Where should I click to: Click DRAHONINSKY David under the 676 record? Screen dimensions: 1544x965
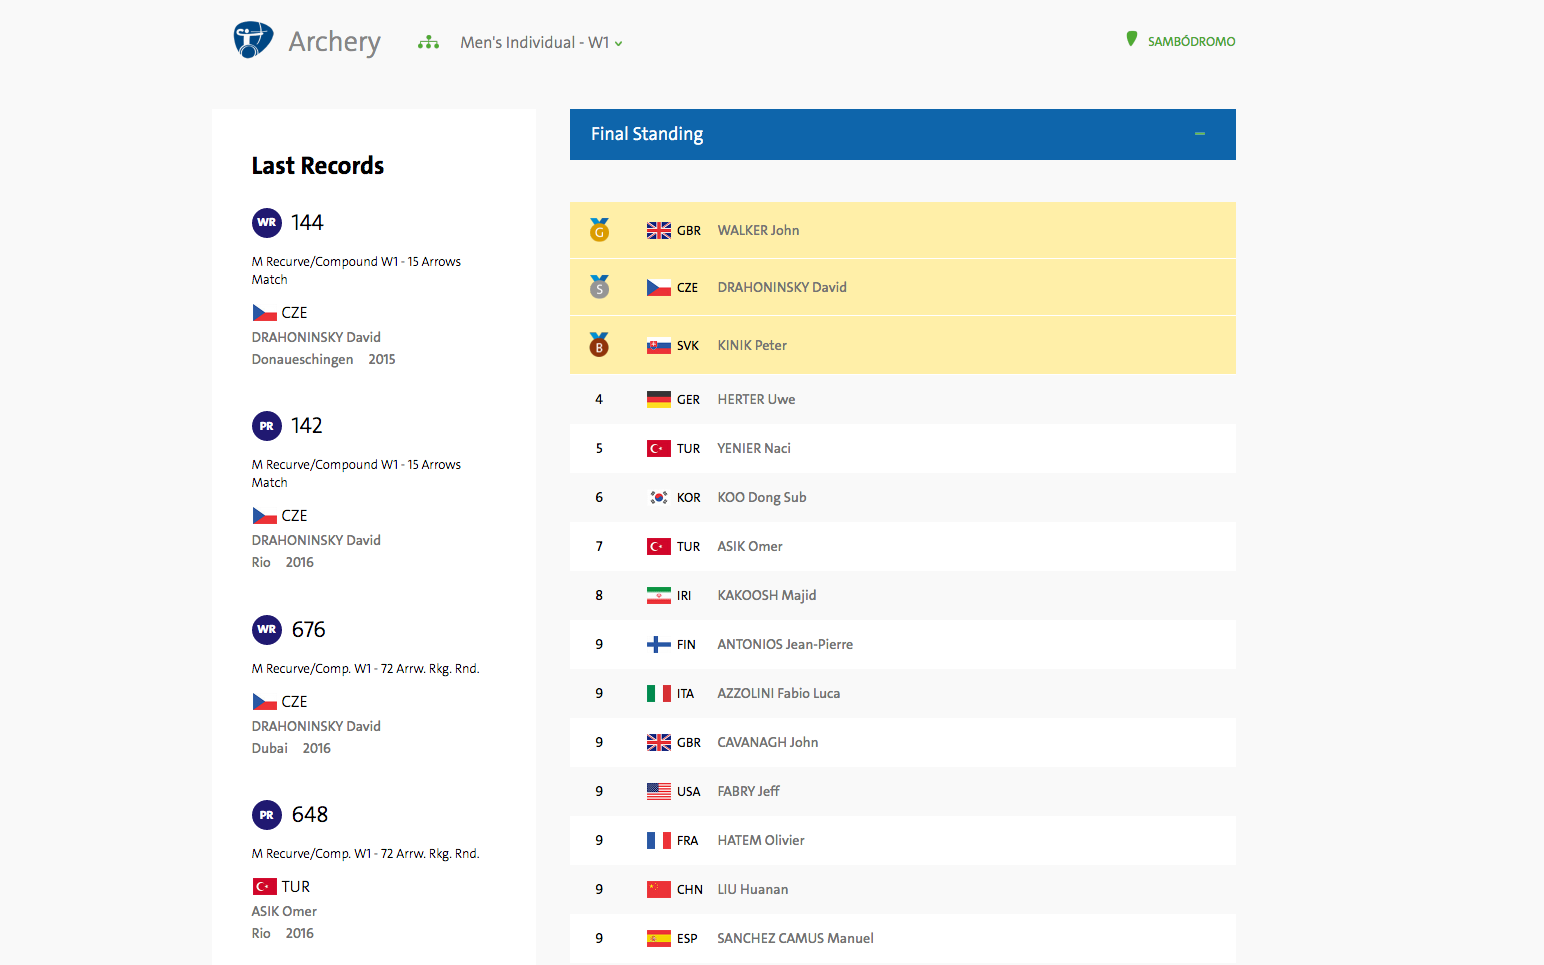(x=316, y=726)
